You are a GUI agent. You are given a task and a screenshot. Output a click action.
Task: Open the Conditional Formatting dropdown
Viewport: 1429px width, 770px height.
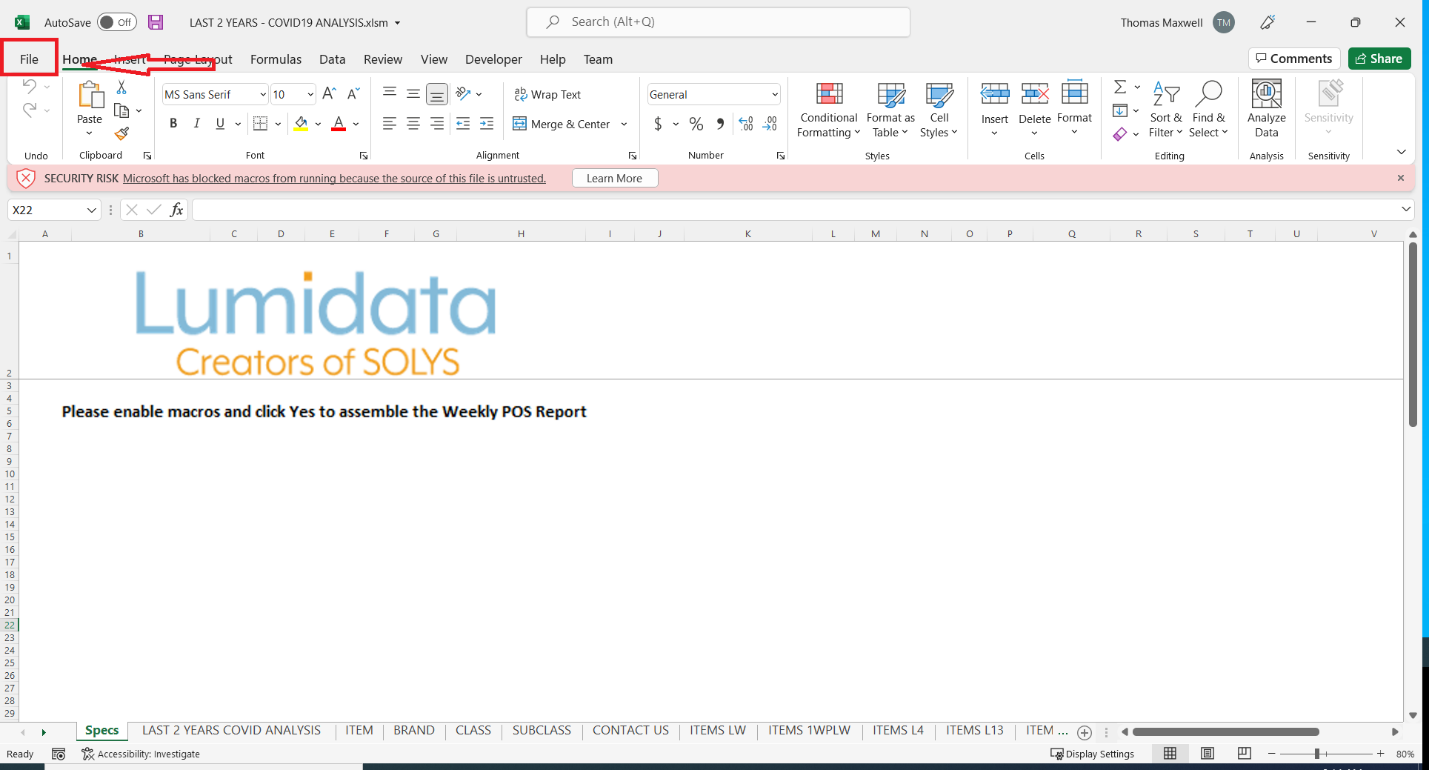pyautogui.click(x=828, y=109)
